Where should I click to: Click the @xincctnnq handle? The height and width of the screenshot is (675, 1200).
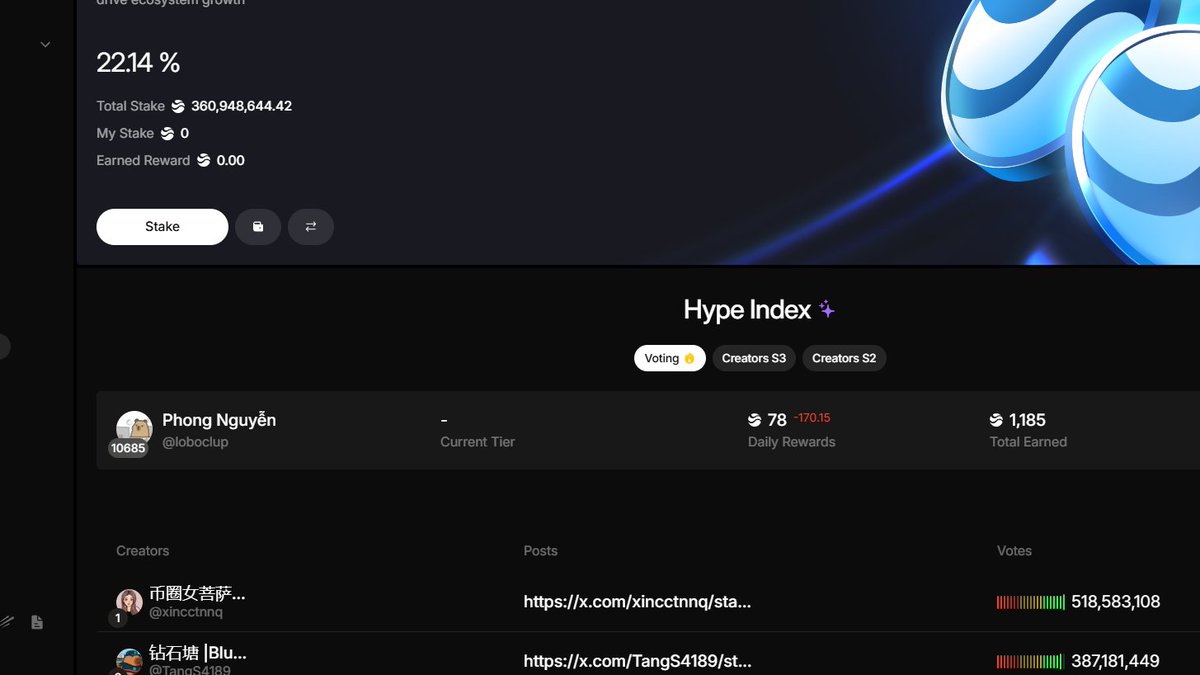click(186, 612)
